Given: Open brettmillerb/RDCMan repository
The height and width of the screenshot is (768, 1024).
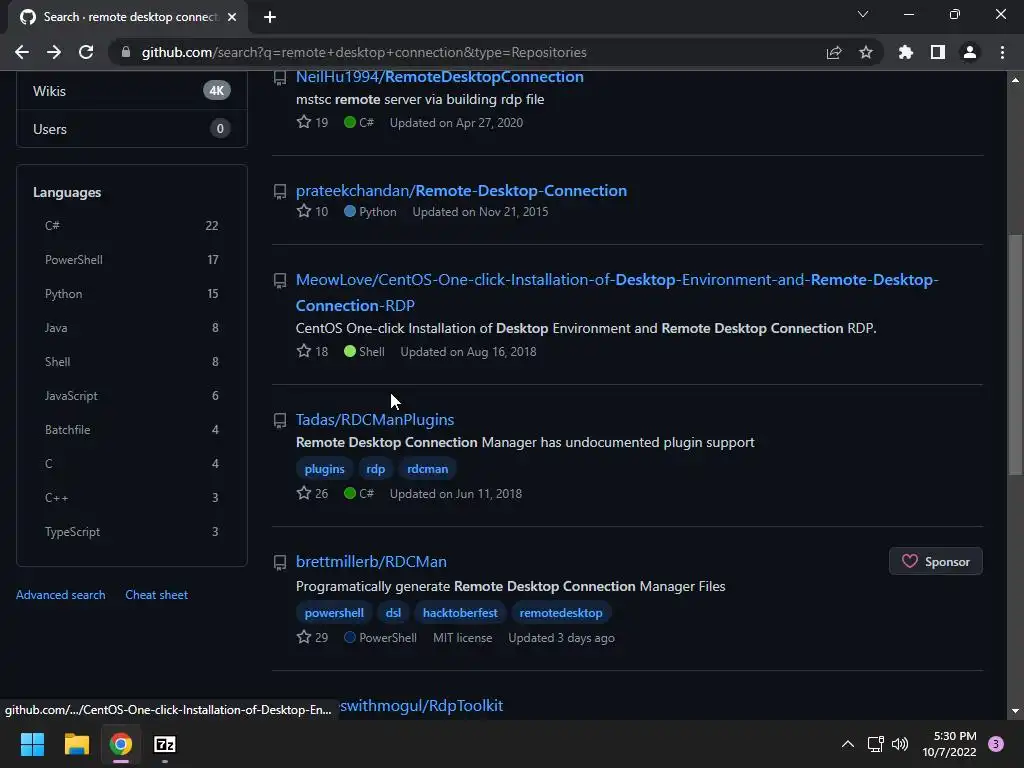Looking at the screenshot, I should pyautogui.click(x=371, y=562).
